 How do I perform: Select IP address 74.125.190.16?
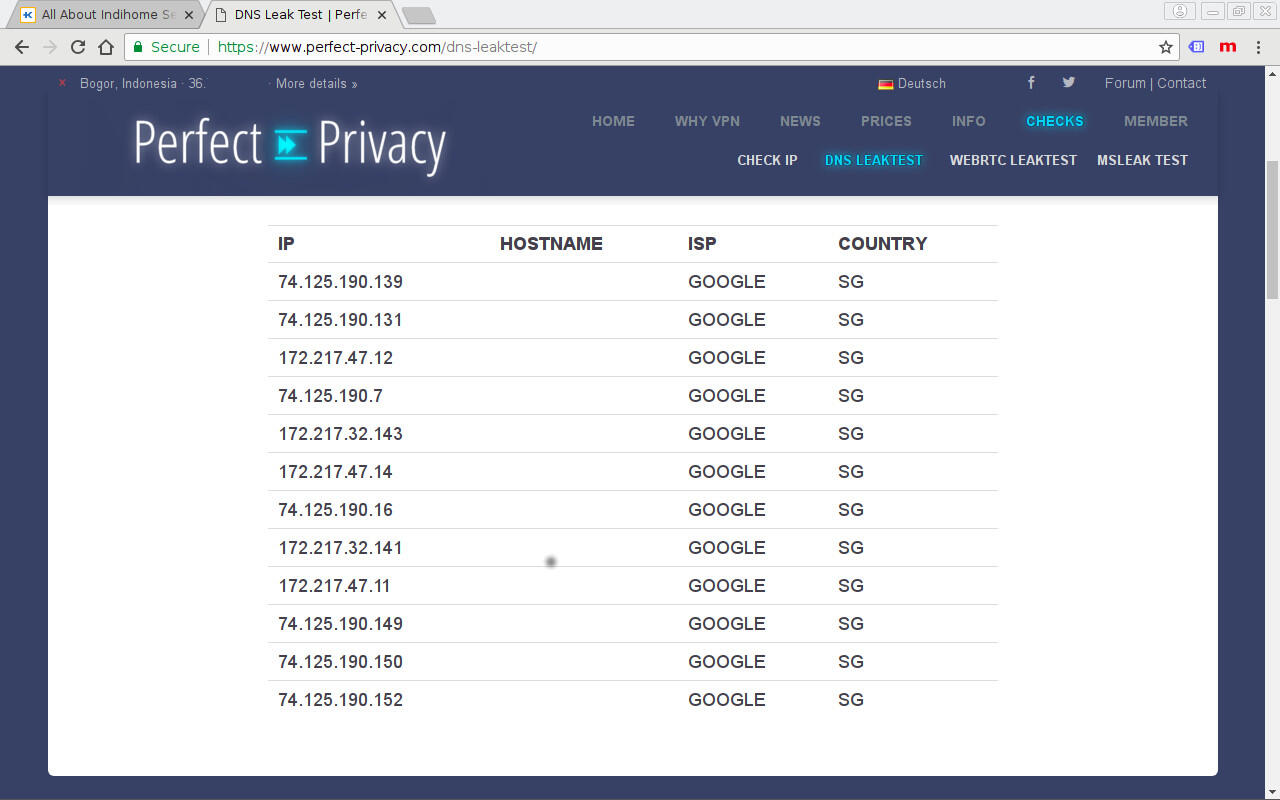[x=335, y=510]
